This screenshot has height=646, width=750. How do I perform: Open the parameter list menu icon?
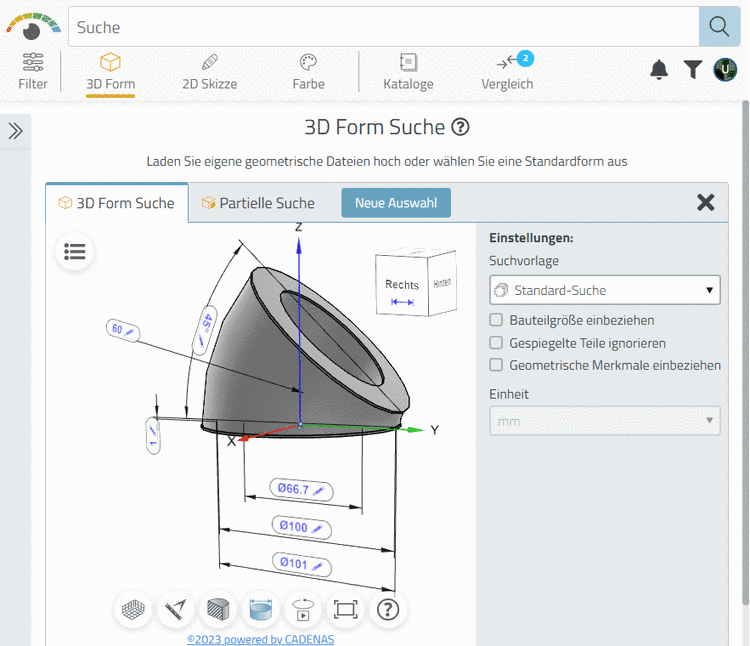(75, 252)
